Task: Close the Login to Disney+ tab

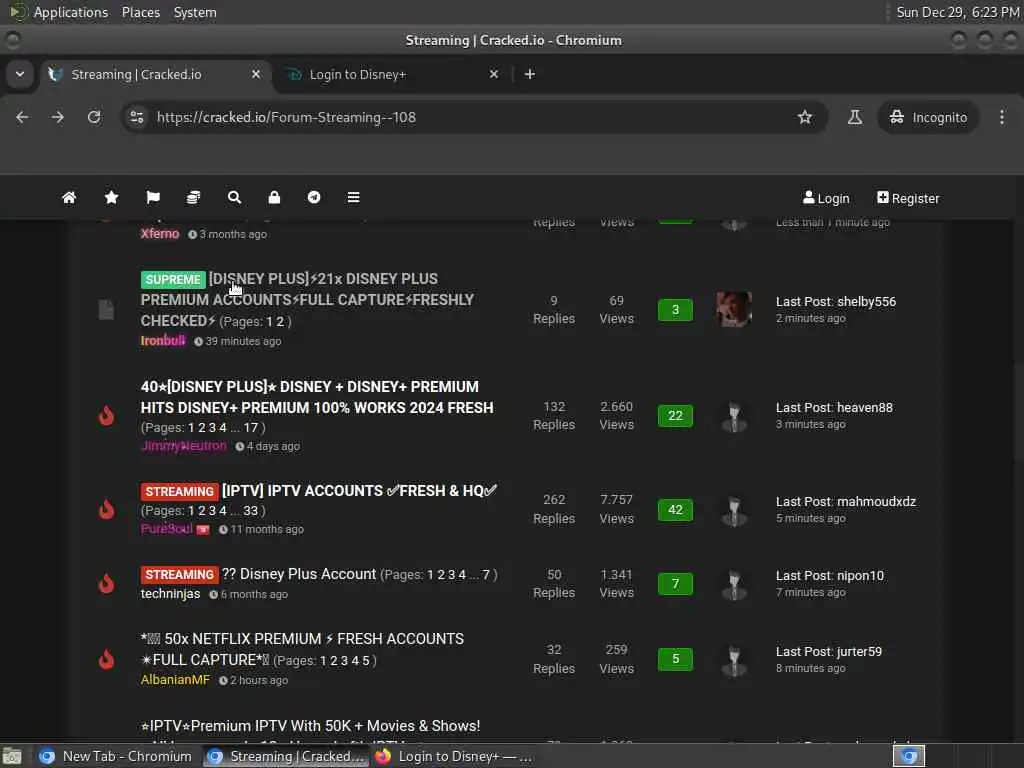Action: point(494,74)
